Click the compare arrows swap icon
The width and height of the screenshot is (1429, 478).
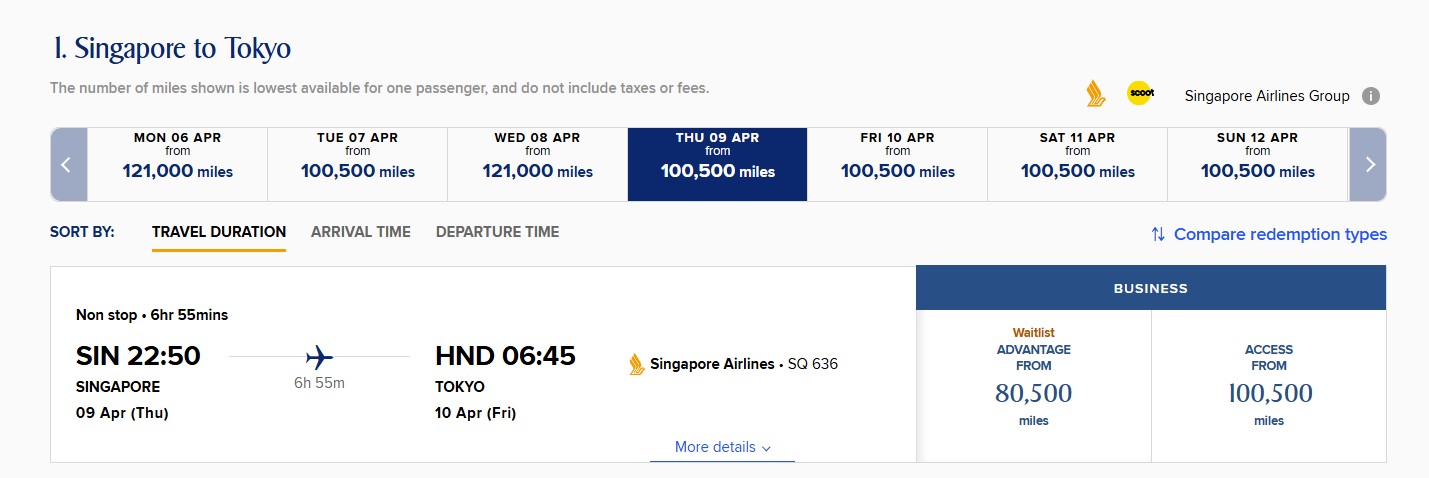1158,234
